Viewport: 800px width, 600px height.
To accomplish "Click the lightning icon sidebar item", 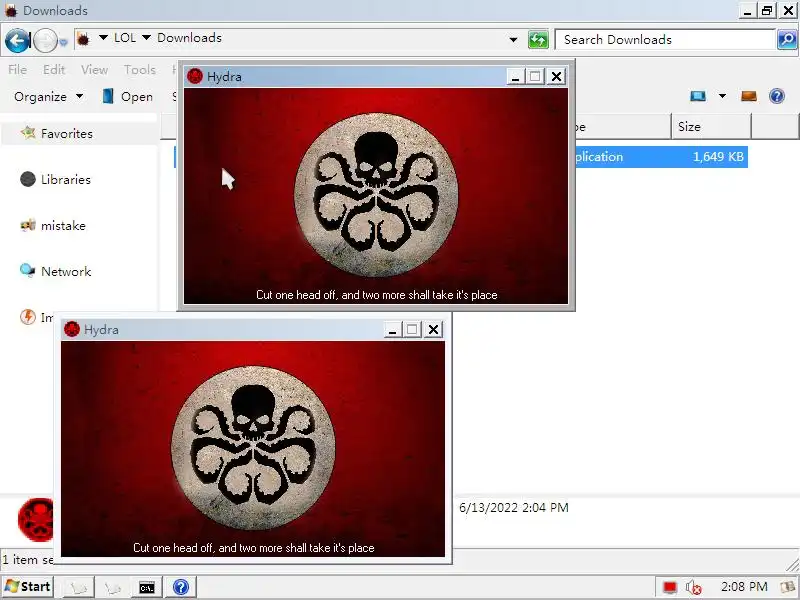I will click(x=28, y=317).
